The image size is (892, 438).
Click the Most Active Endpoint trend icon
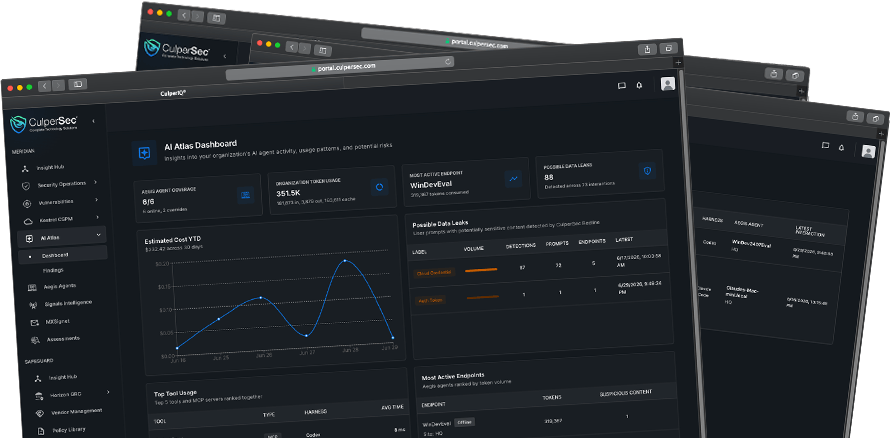pos(513,179)
